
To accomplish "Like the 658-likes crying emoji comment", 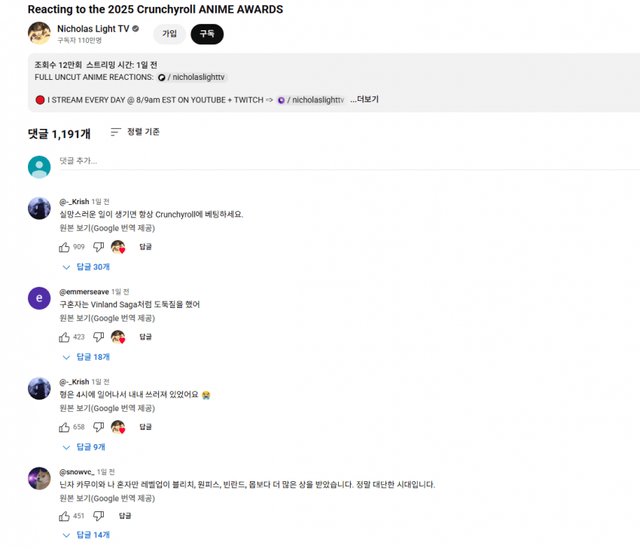I will pyautogui.click(x=64, y=427).
